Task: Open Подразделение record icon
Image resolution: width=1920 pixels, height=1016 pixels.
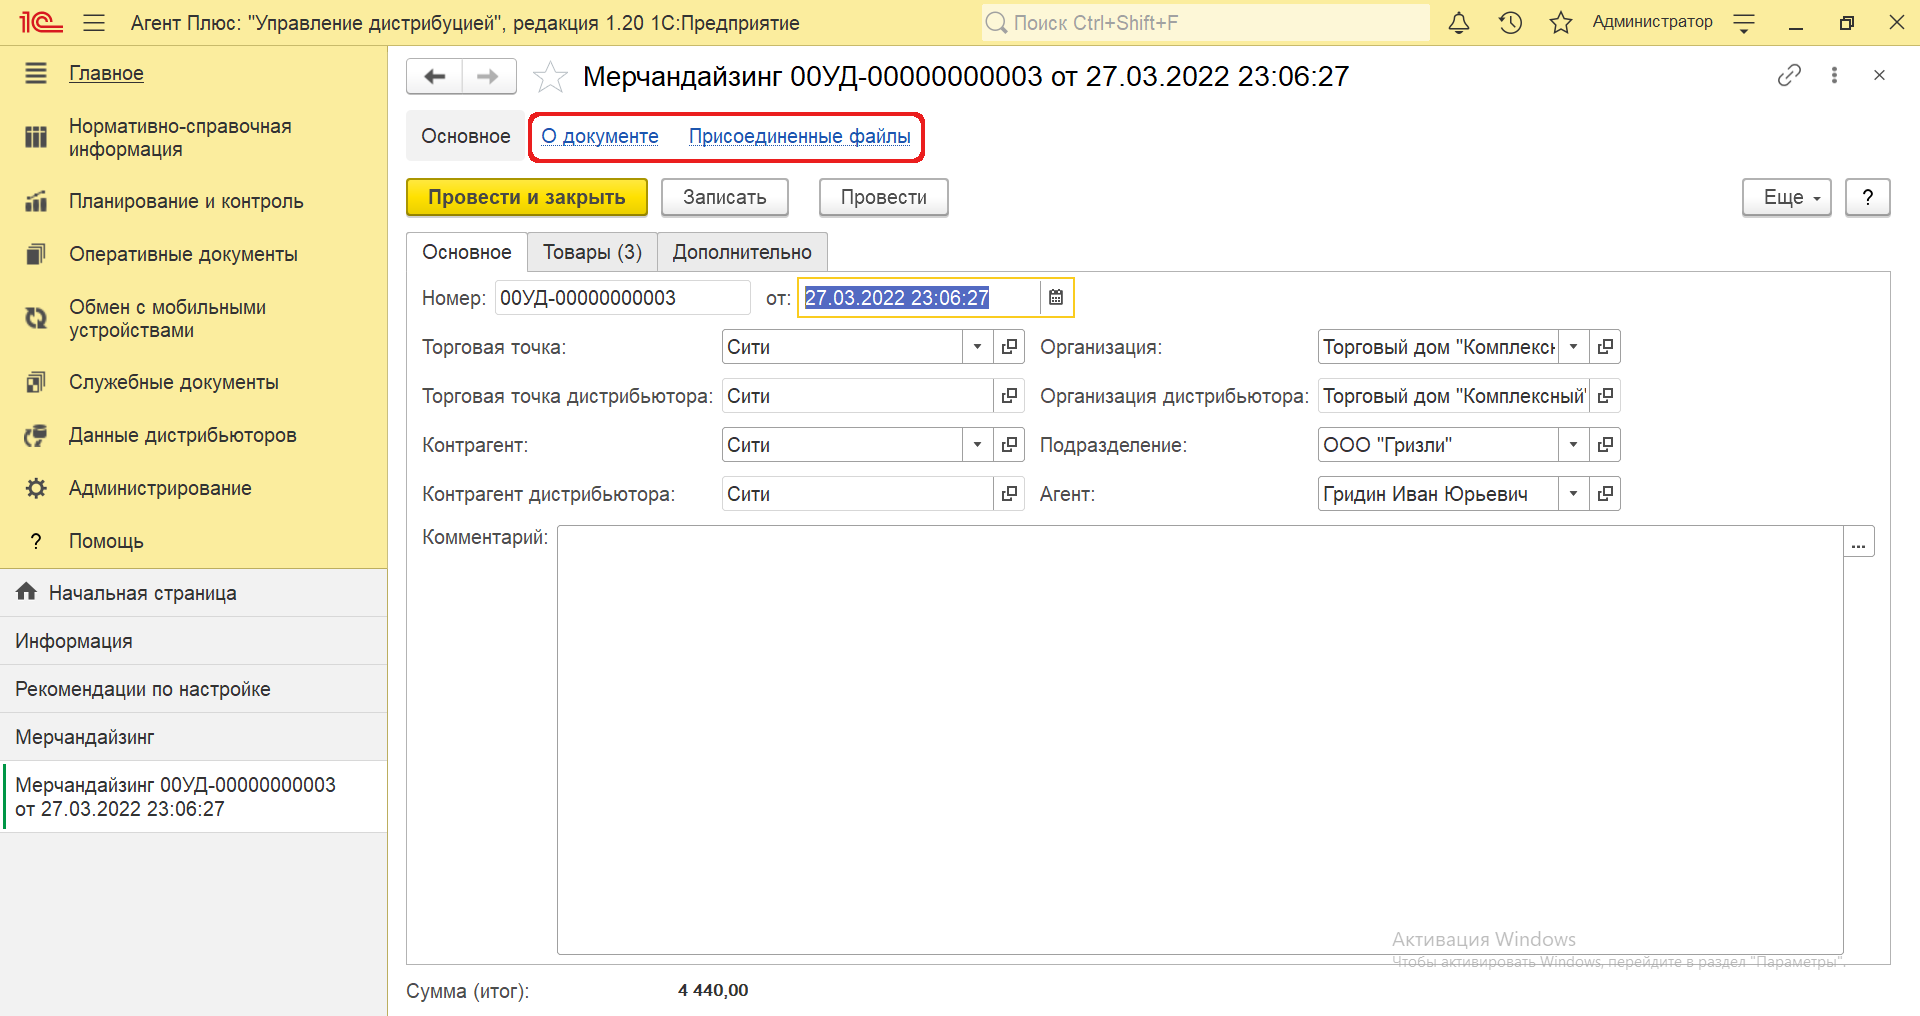Action: point(1605,444)
